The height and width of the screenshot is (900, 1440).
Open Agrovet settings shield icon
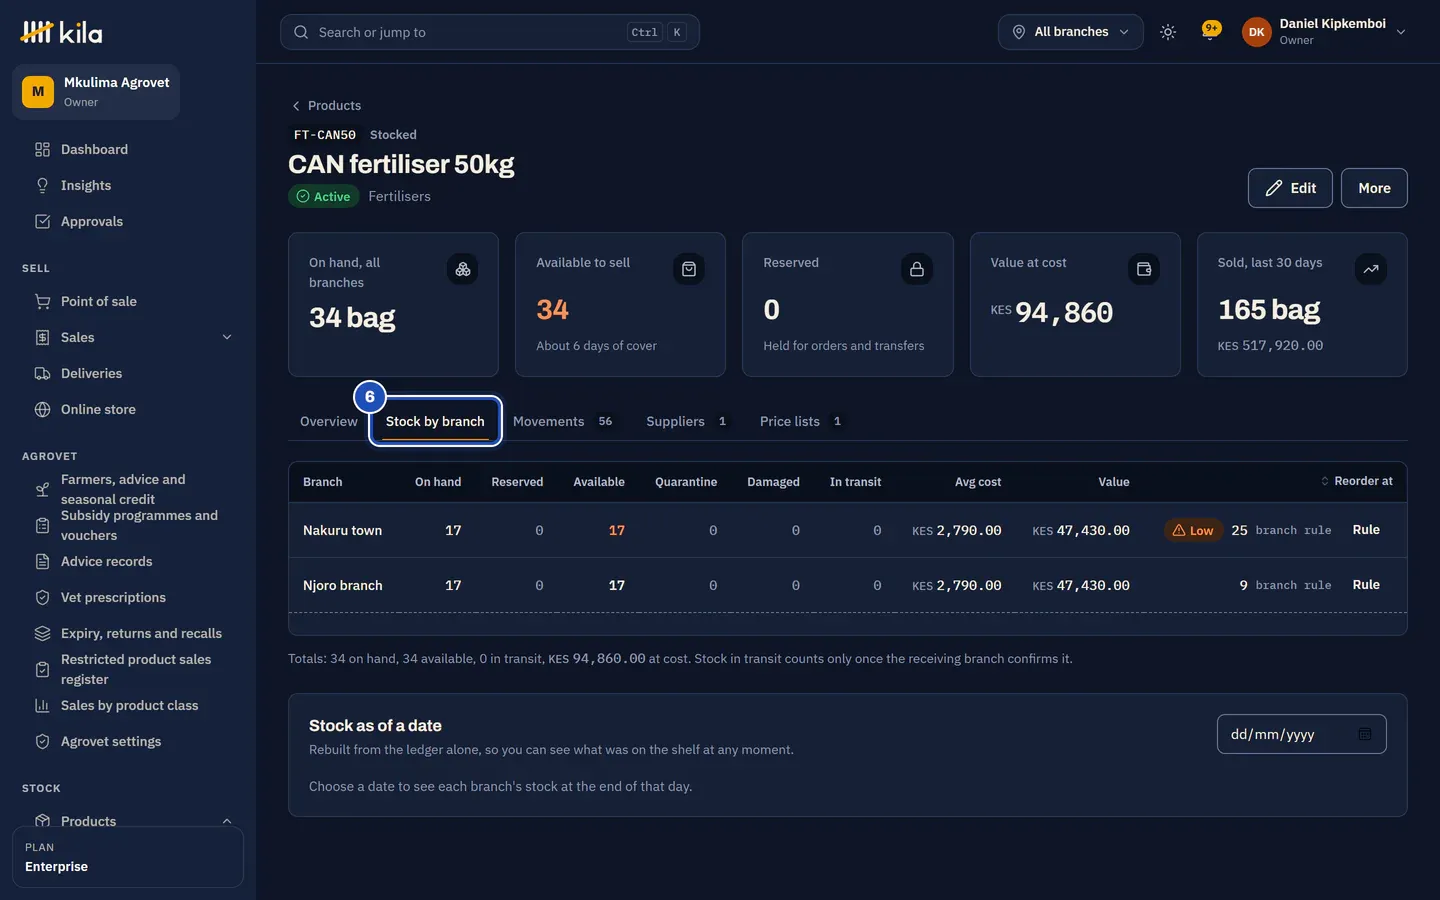pos(42,742)
